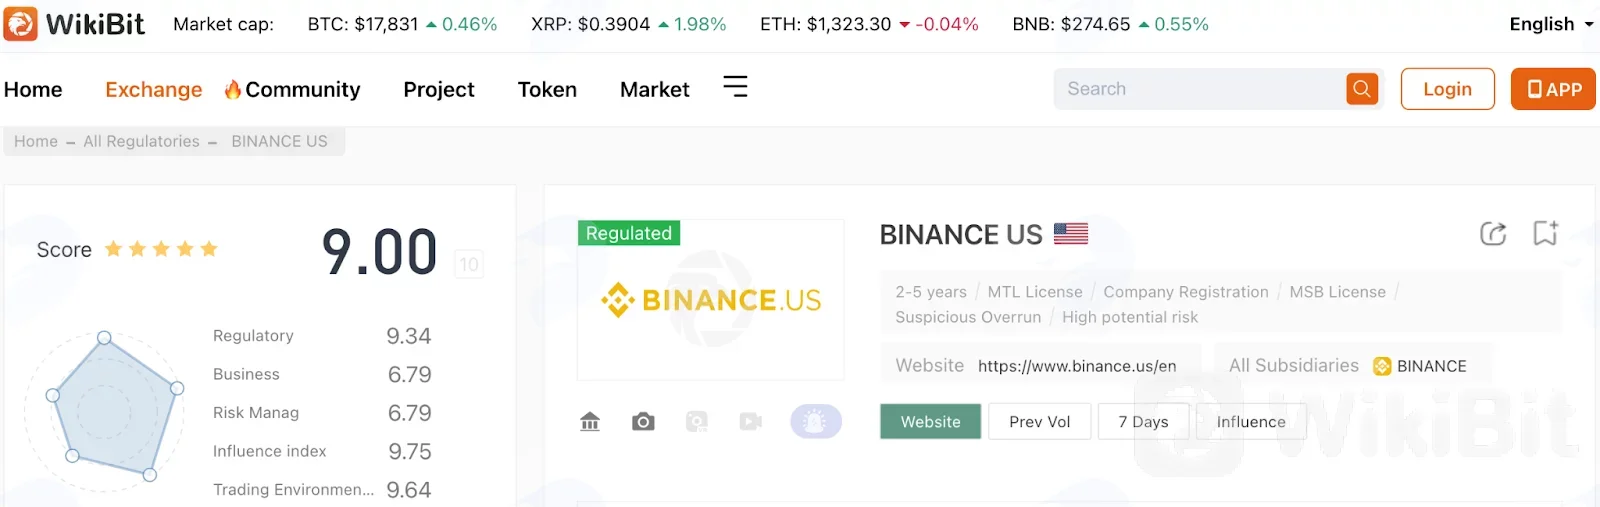The image size is (1600, 507).
Task: Click the purple alarm light icon
Action: (x=816, y=422)
